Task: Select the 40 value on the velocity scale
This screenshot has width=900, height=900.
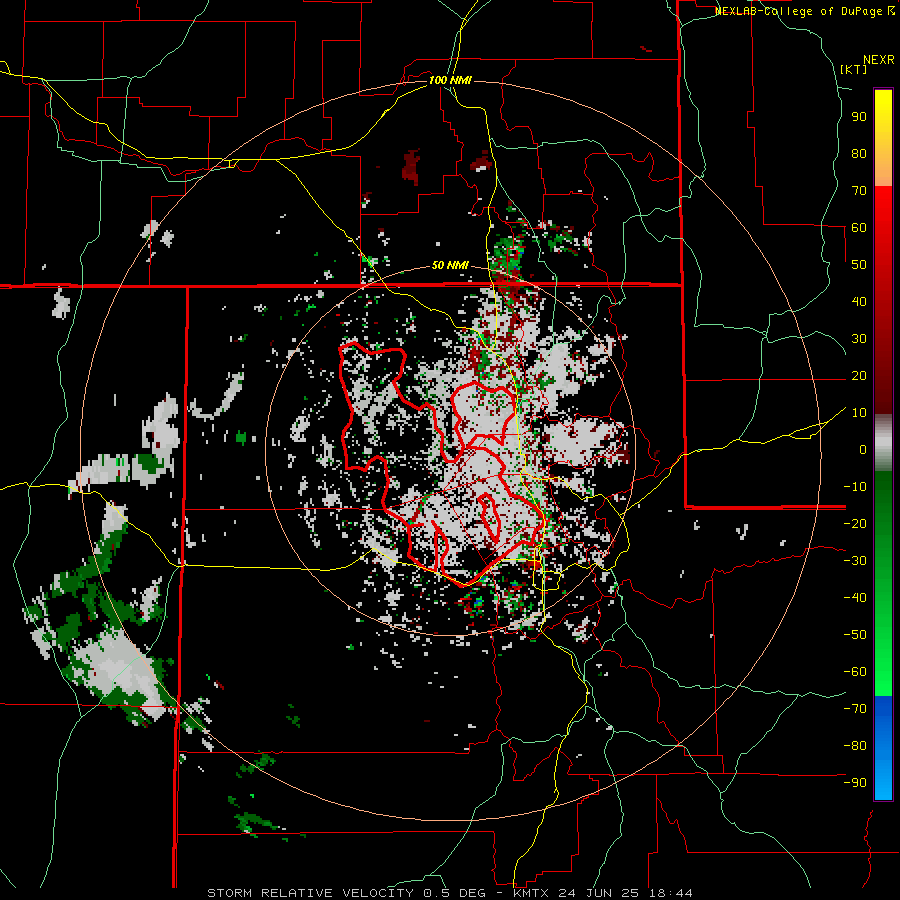Action: point(859,301)
